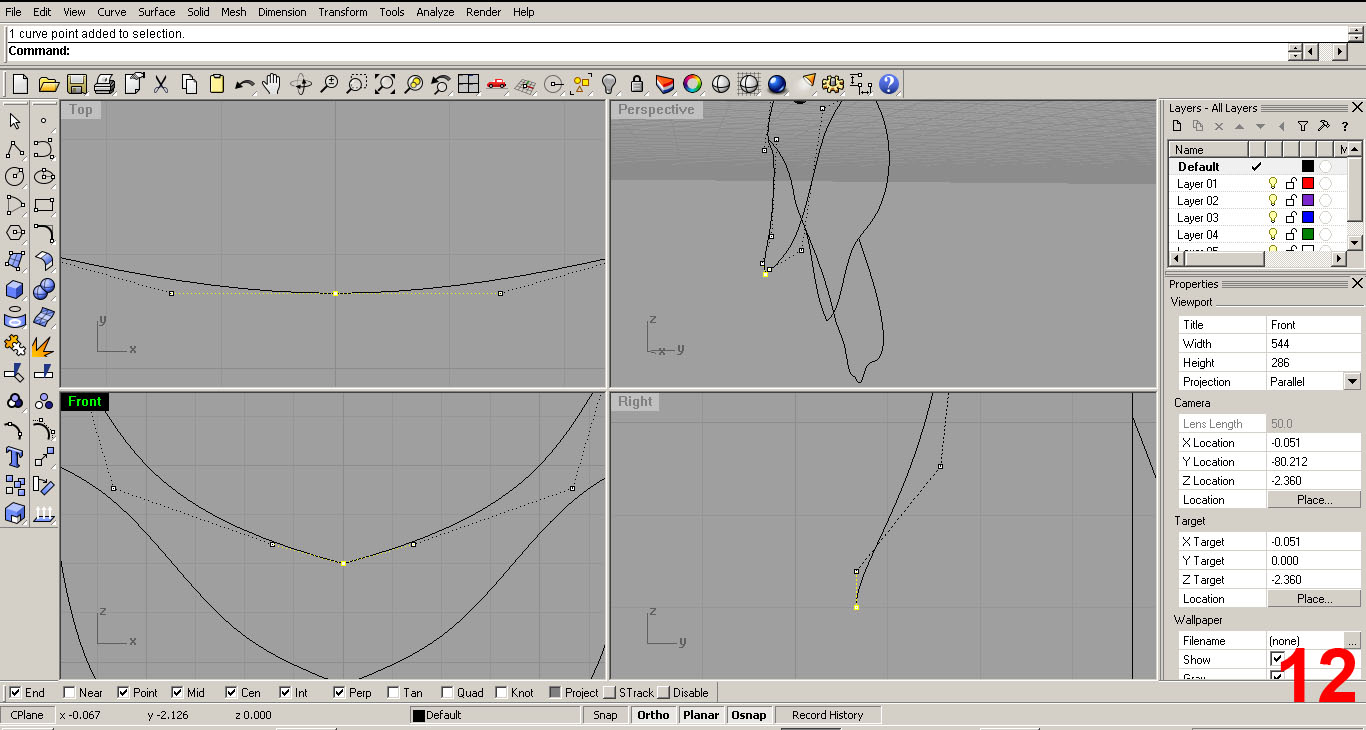This screenshot has height=730, width=1366.
Task: Open the Surface menu
Action: click(157, 12)
